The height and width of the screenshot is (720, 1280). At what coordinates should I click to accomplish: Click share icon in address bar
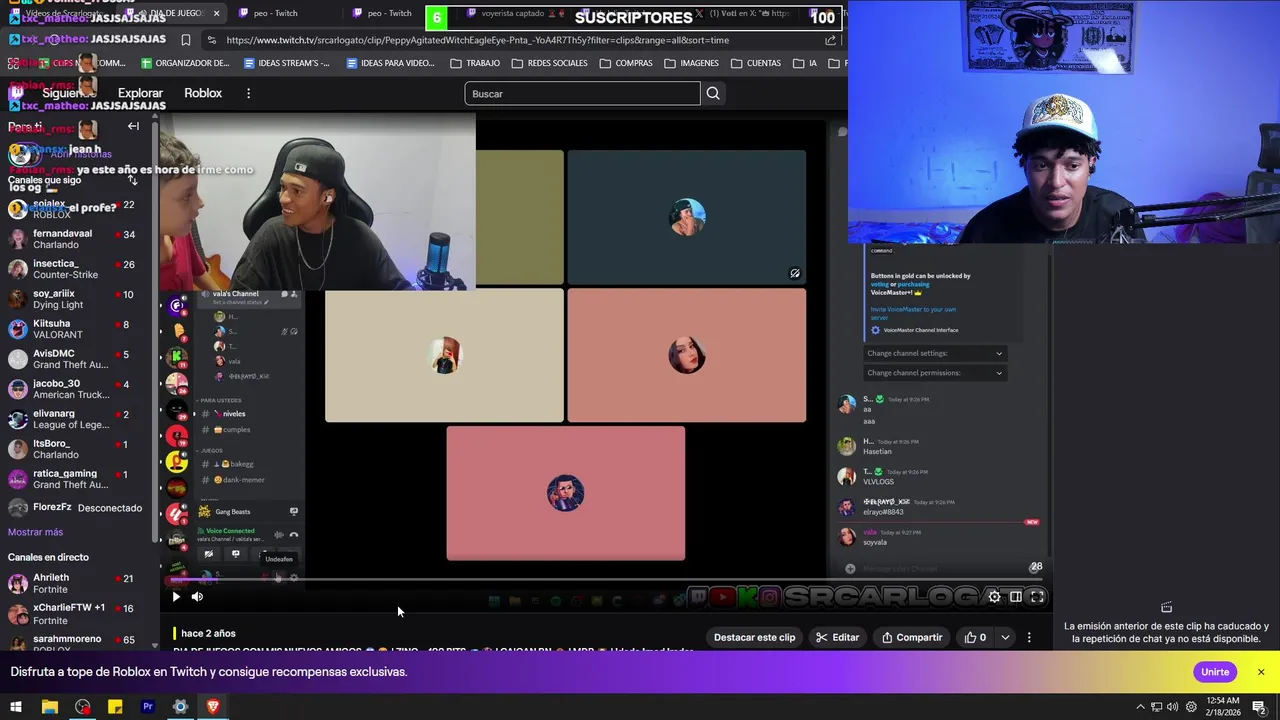click(830, 40)
